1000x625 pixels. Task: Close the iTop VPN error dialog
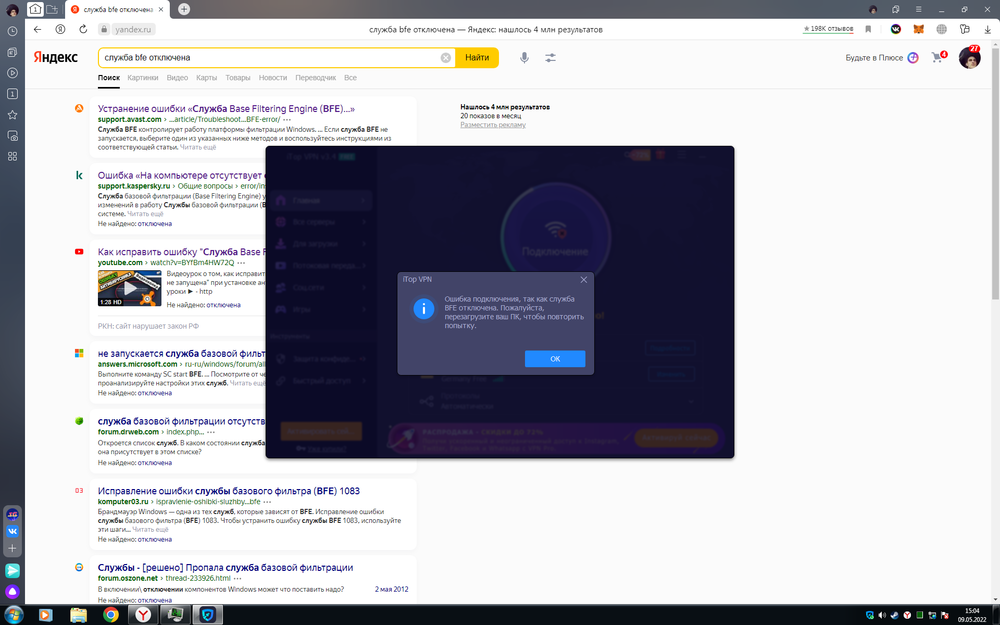pos(584,279)
